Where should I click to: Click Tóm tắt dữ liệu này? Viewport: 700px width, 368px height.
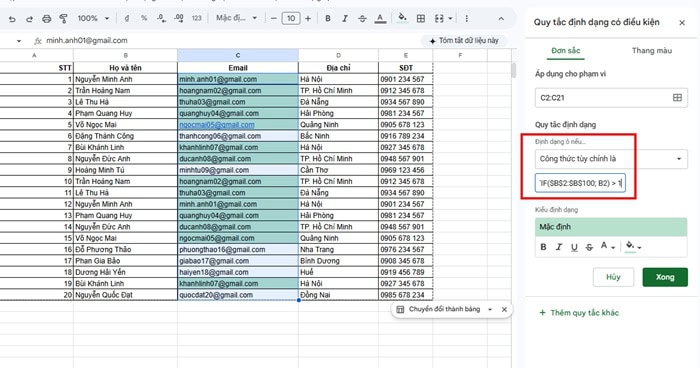tap(464, 41)
